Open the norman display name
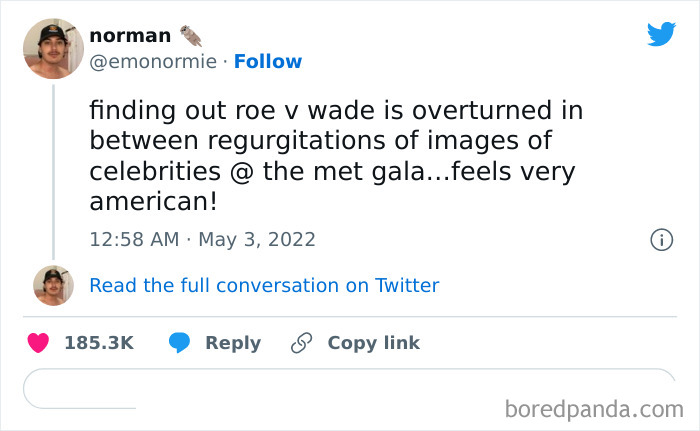The image size is (700, 431). pyautogui.click(x=130, y=35)
